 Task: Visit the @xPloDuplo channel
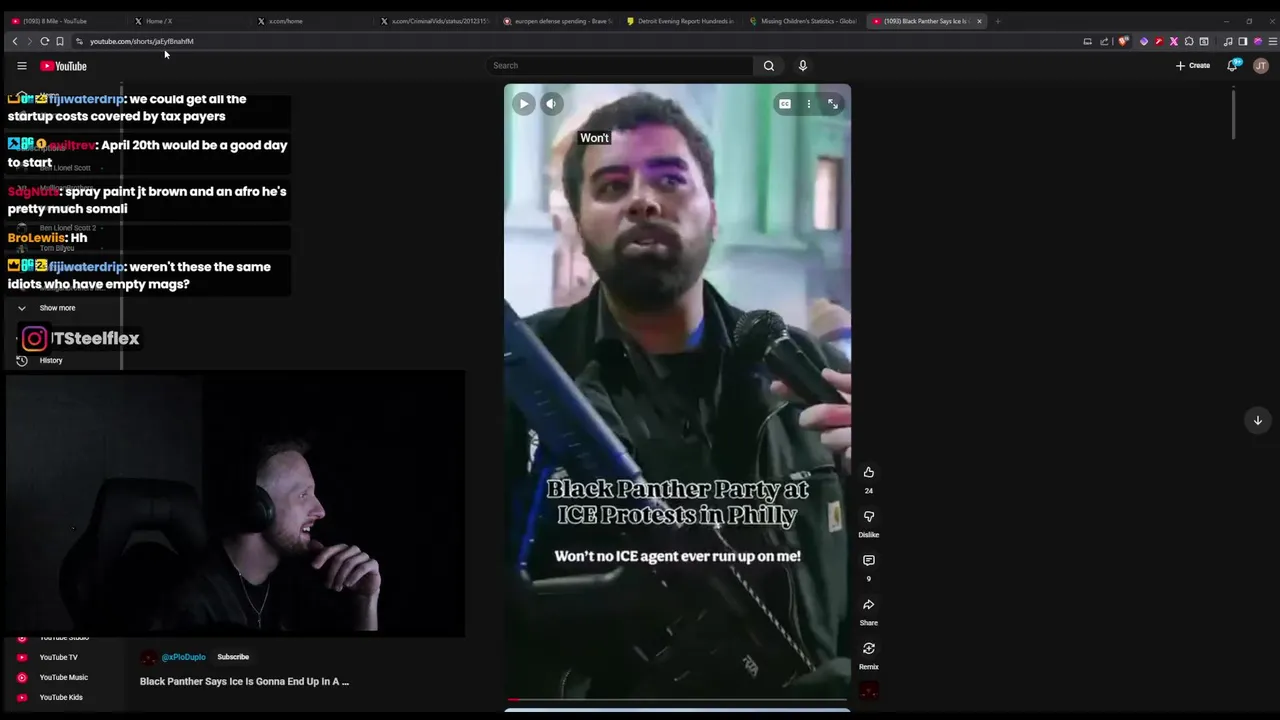(183, 657)
